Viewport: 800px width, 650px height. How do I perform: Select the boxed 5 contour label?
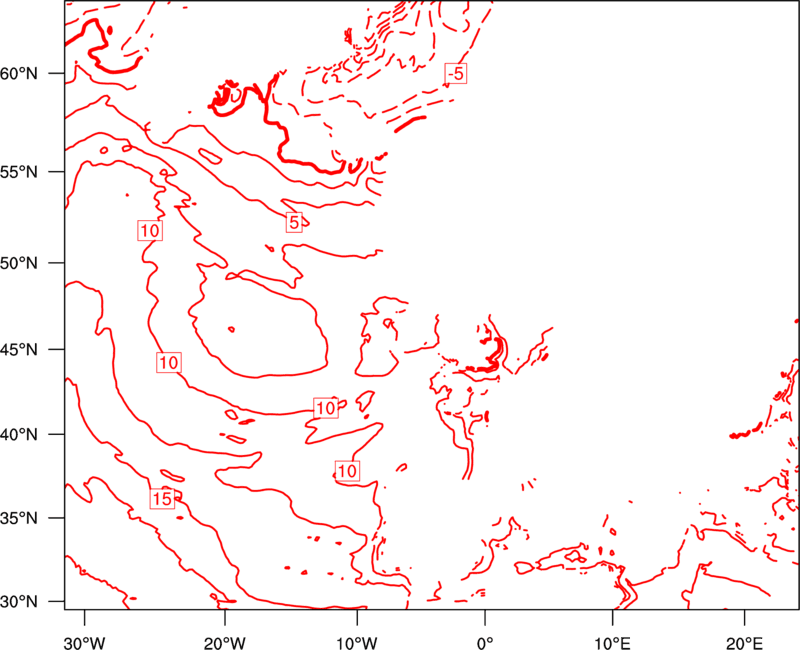(x=294, y=222)
